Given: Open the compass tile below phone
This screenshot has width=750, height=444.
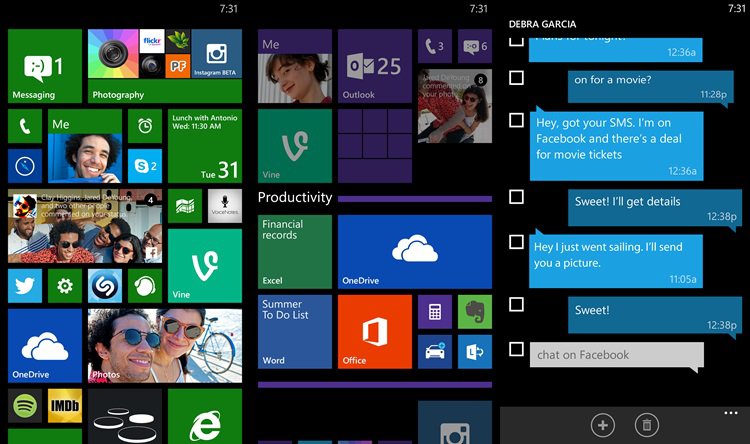Looking at the screenshot, I should click(25, 166).
